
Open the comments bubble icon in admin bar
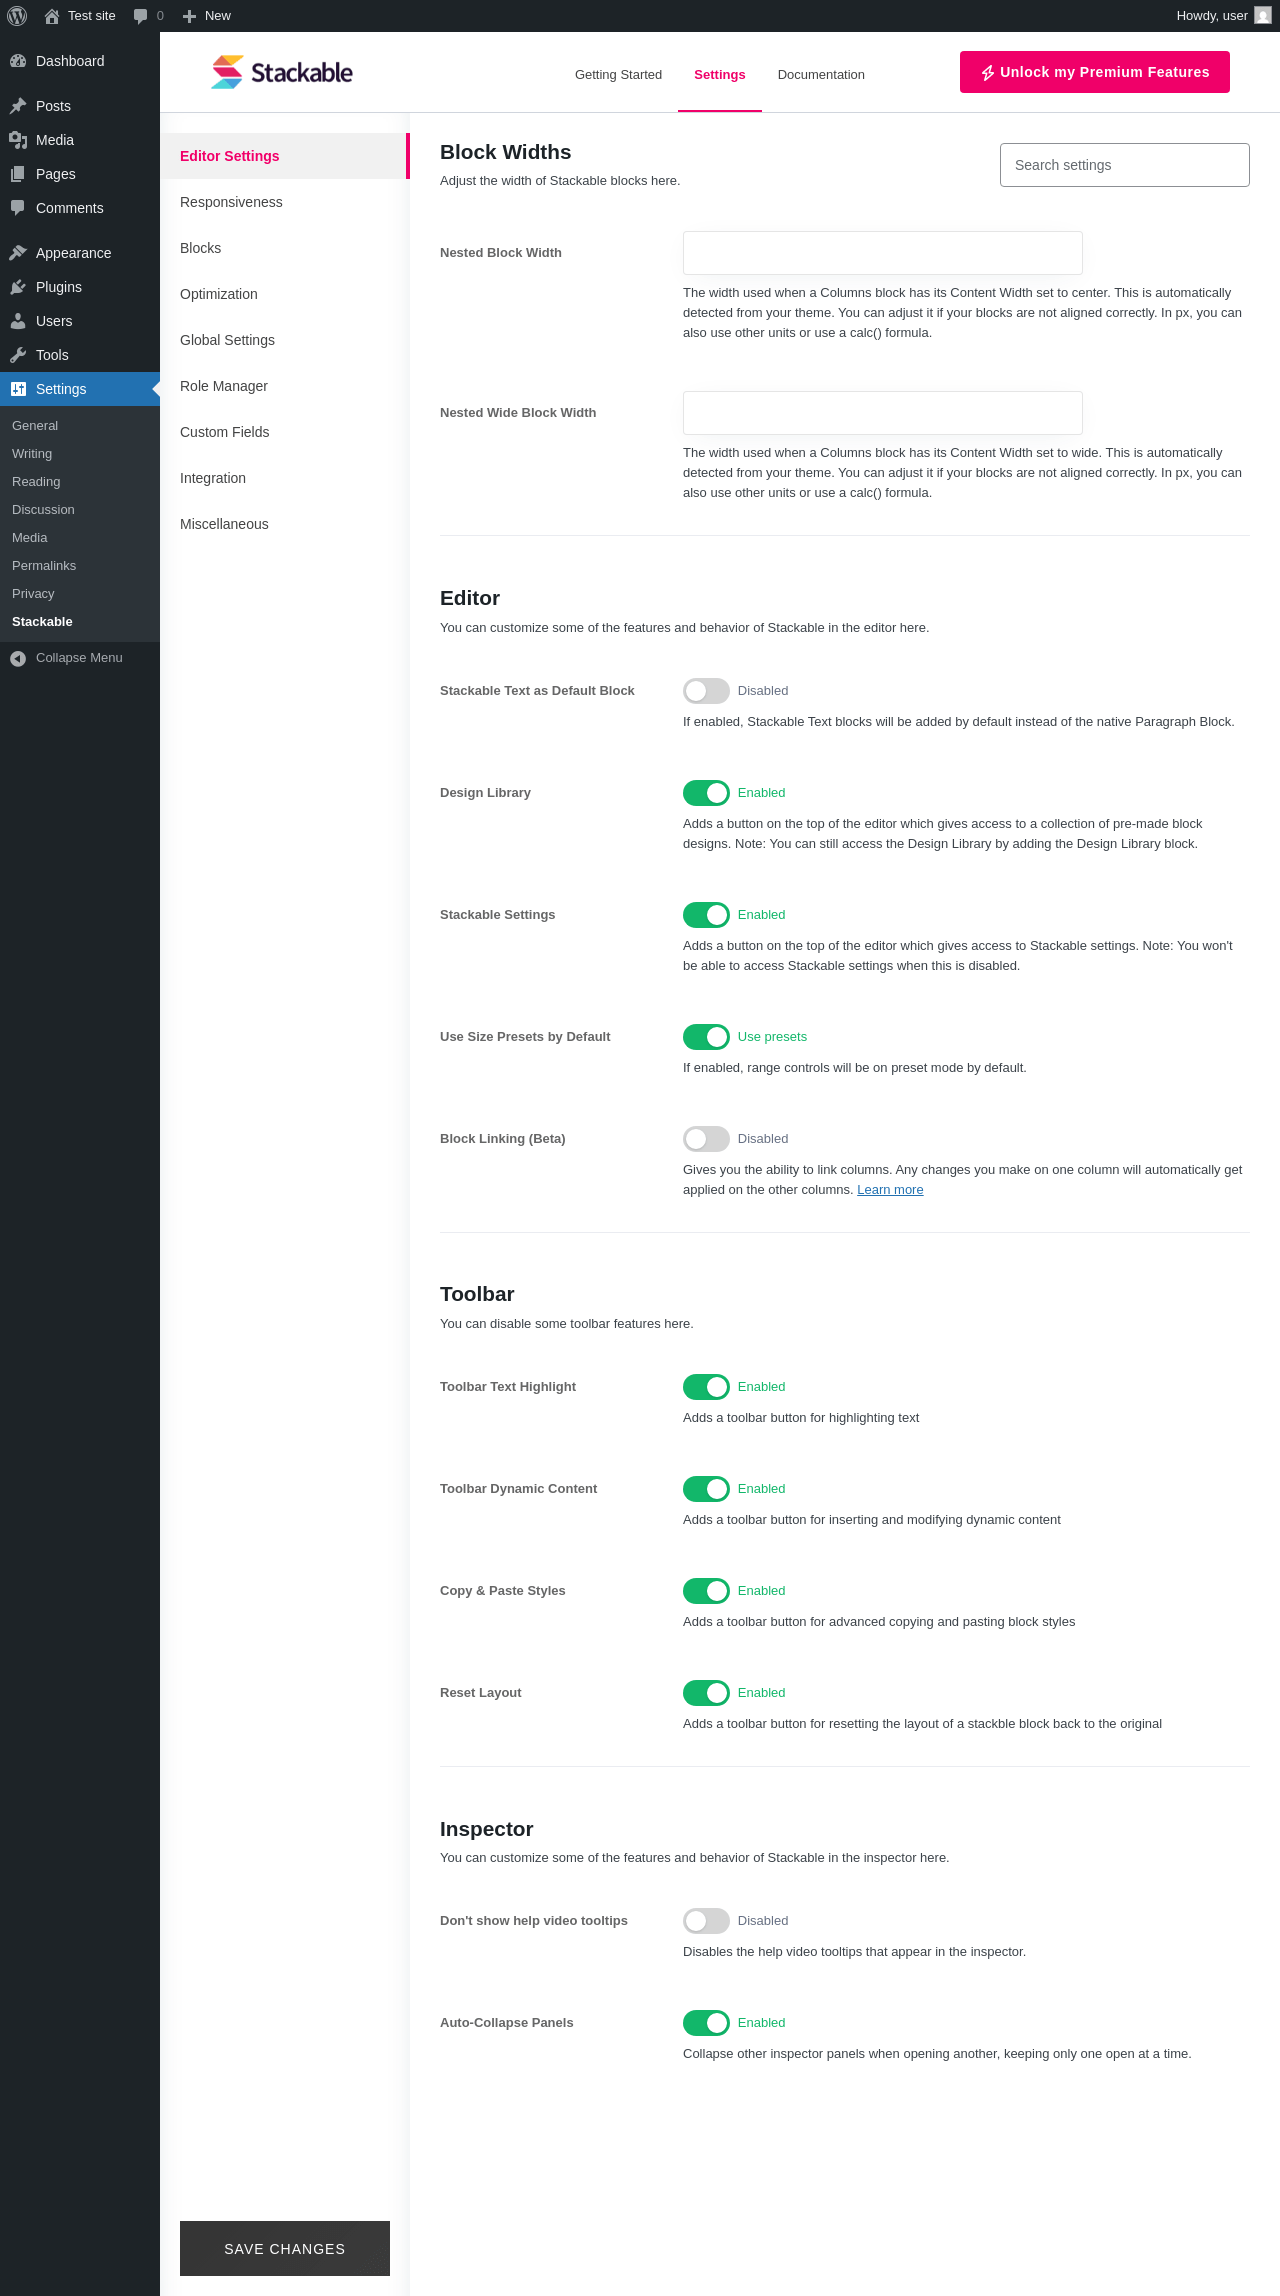click(x=141, y=16)
